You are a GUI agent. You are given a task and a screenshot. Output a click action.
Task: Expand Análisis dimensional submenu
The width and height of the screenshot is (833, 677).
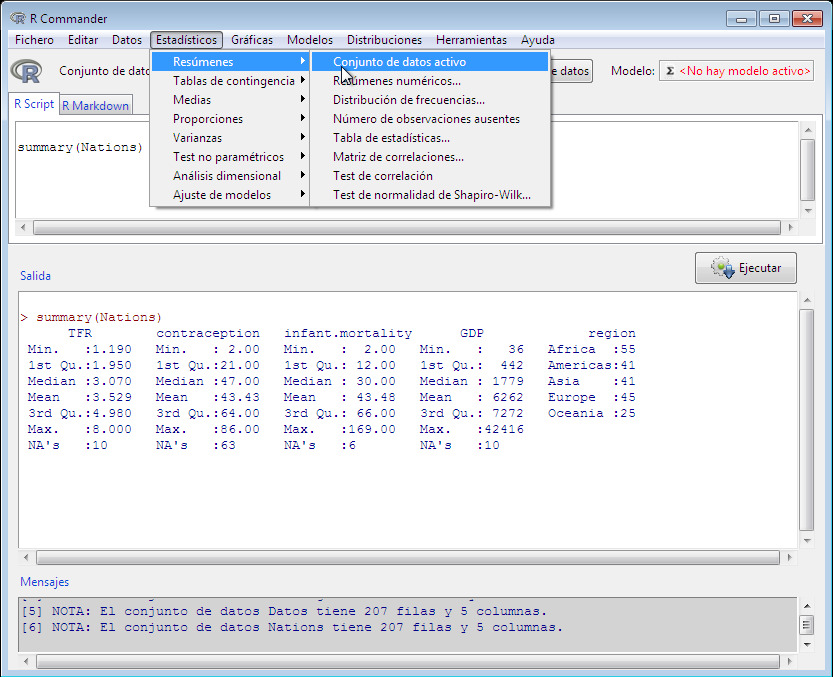pyautogui.click(x=230, y=176)
